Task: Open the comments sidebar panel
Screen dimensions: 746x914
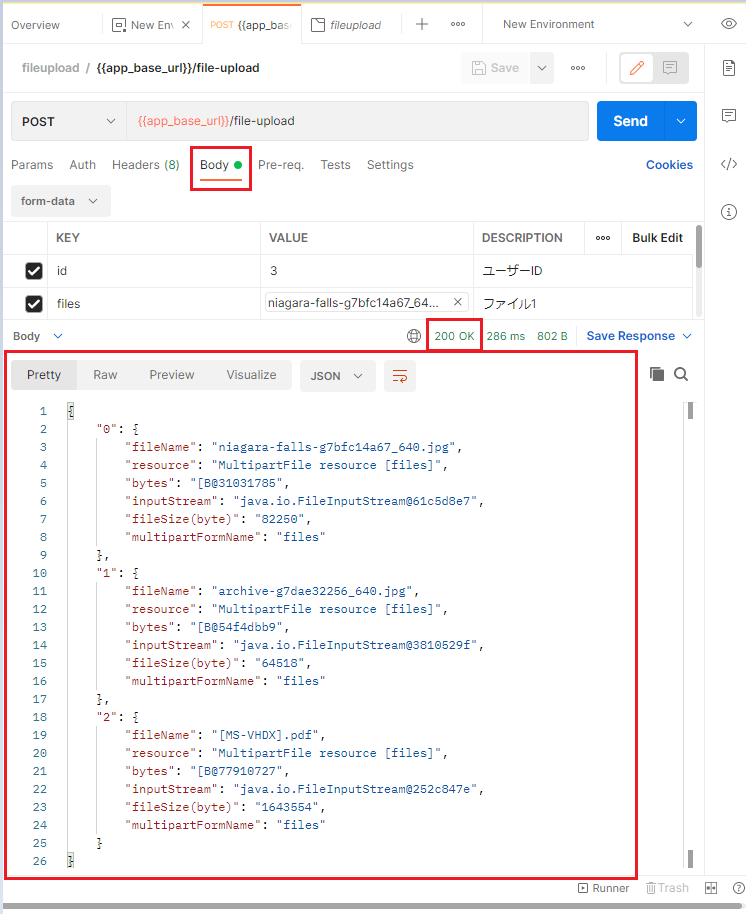Action: click(x=729, y=116)
